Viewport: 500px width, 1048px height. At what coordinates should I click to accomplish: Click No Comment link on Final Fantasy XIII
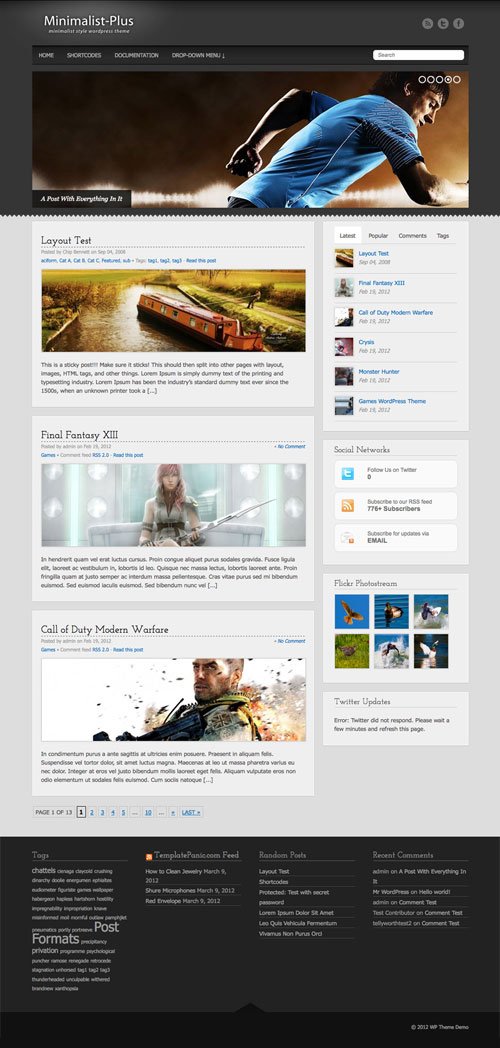290,446
